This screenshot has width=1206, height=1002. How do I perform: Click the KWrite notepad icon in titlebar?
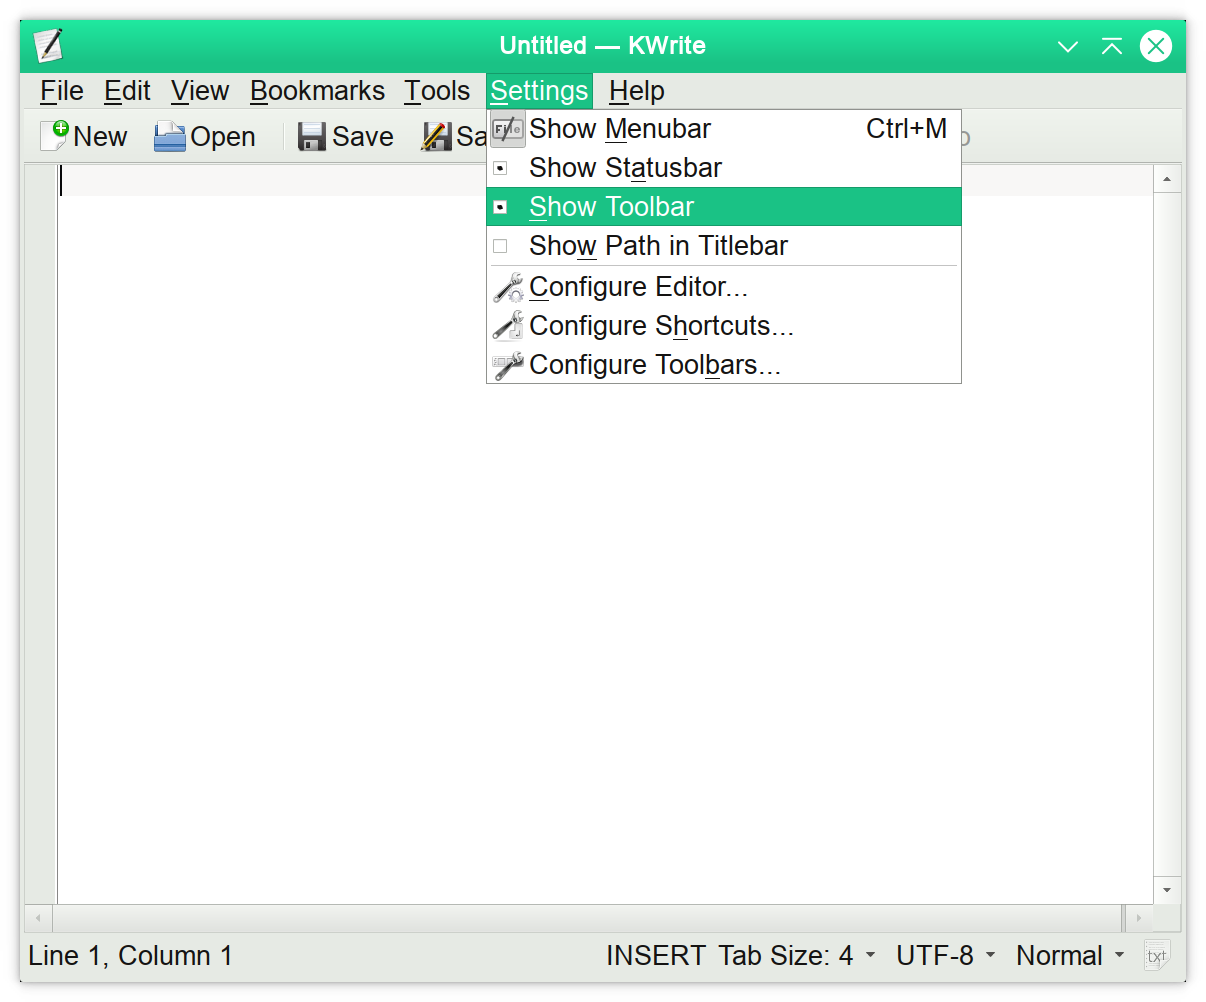click(48, 46)
